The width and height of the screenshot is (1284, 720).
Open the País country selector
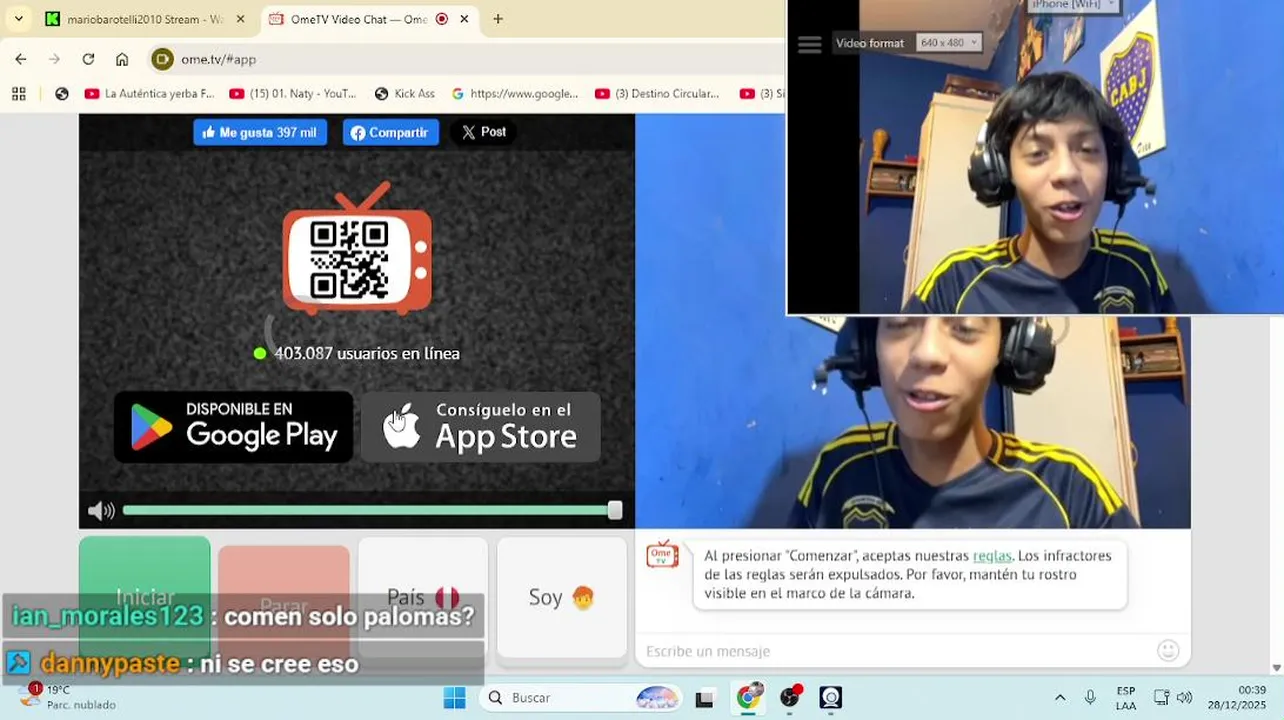point(423,597)
